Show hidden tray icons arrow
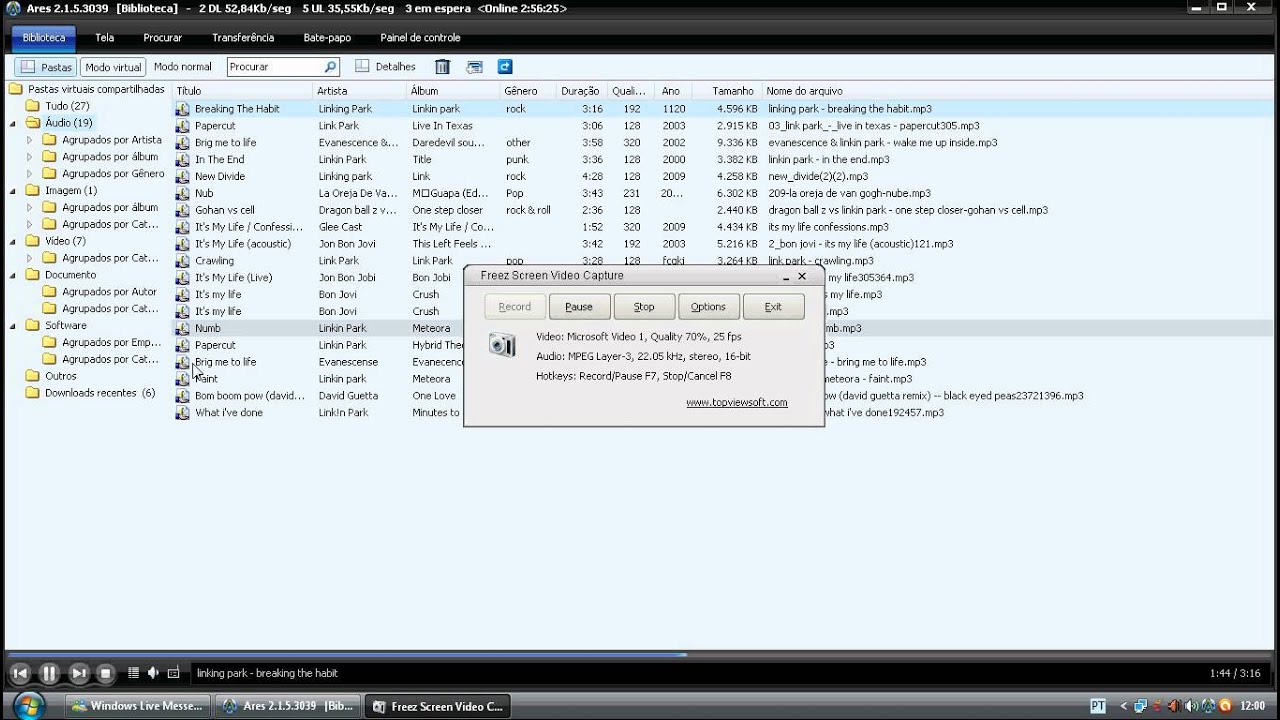 coord(1124,706)
